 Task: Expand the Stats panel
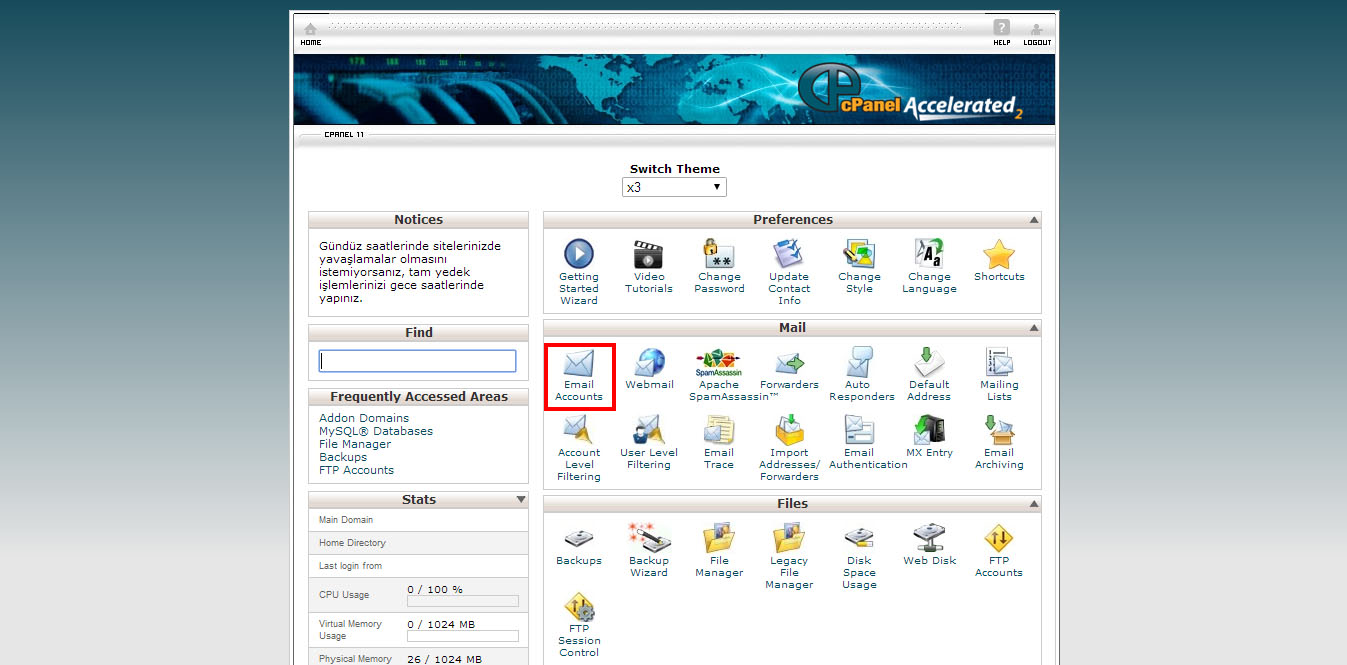click(x=521, y=499)
